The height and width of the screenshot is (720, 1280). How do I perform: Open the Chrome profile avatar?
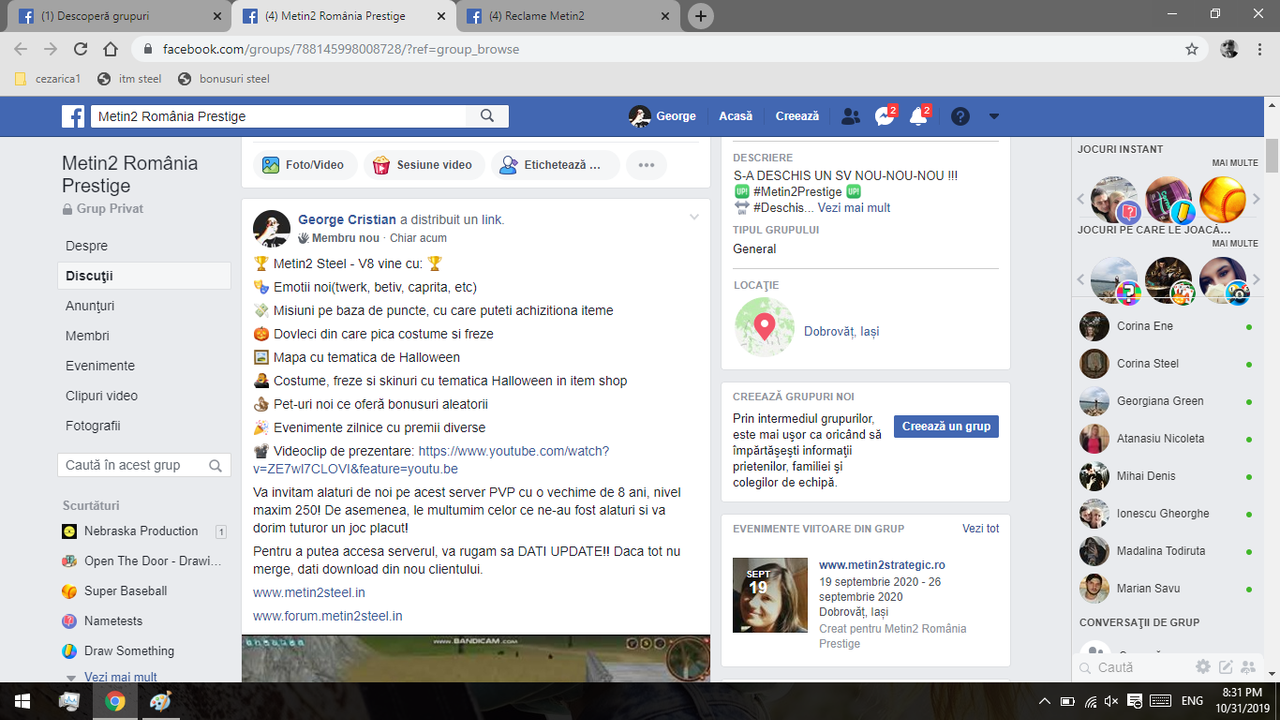(1229, 49)
